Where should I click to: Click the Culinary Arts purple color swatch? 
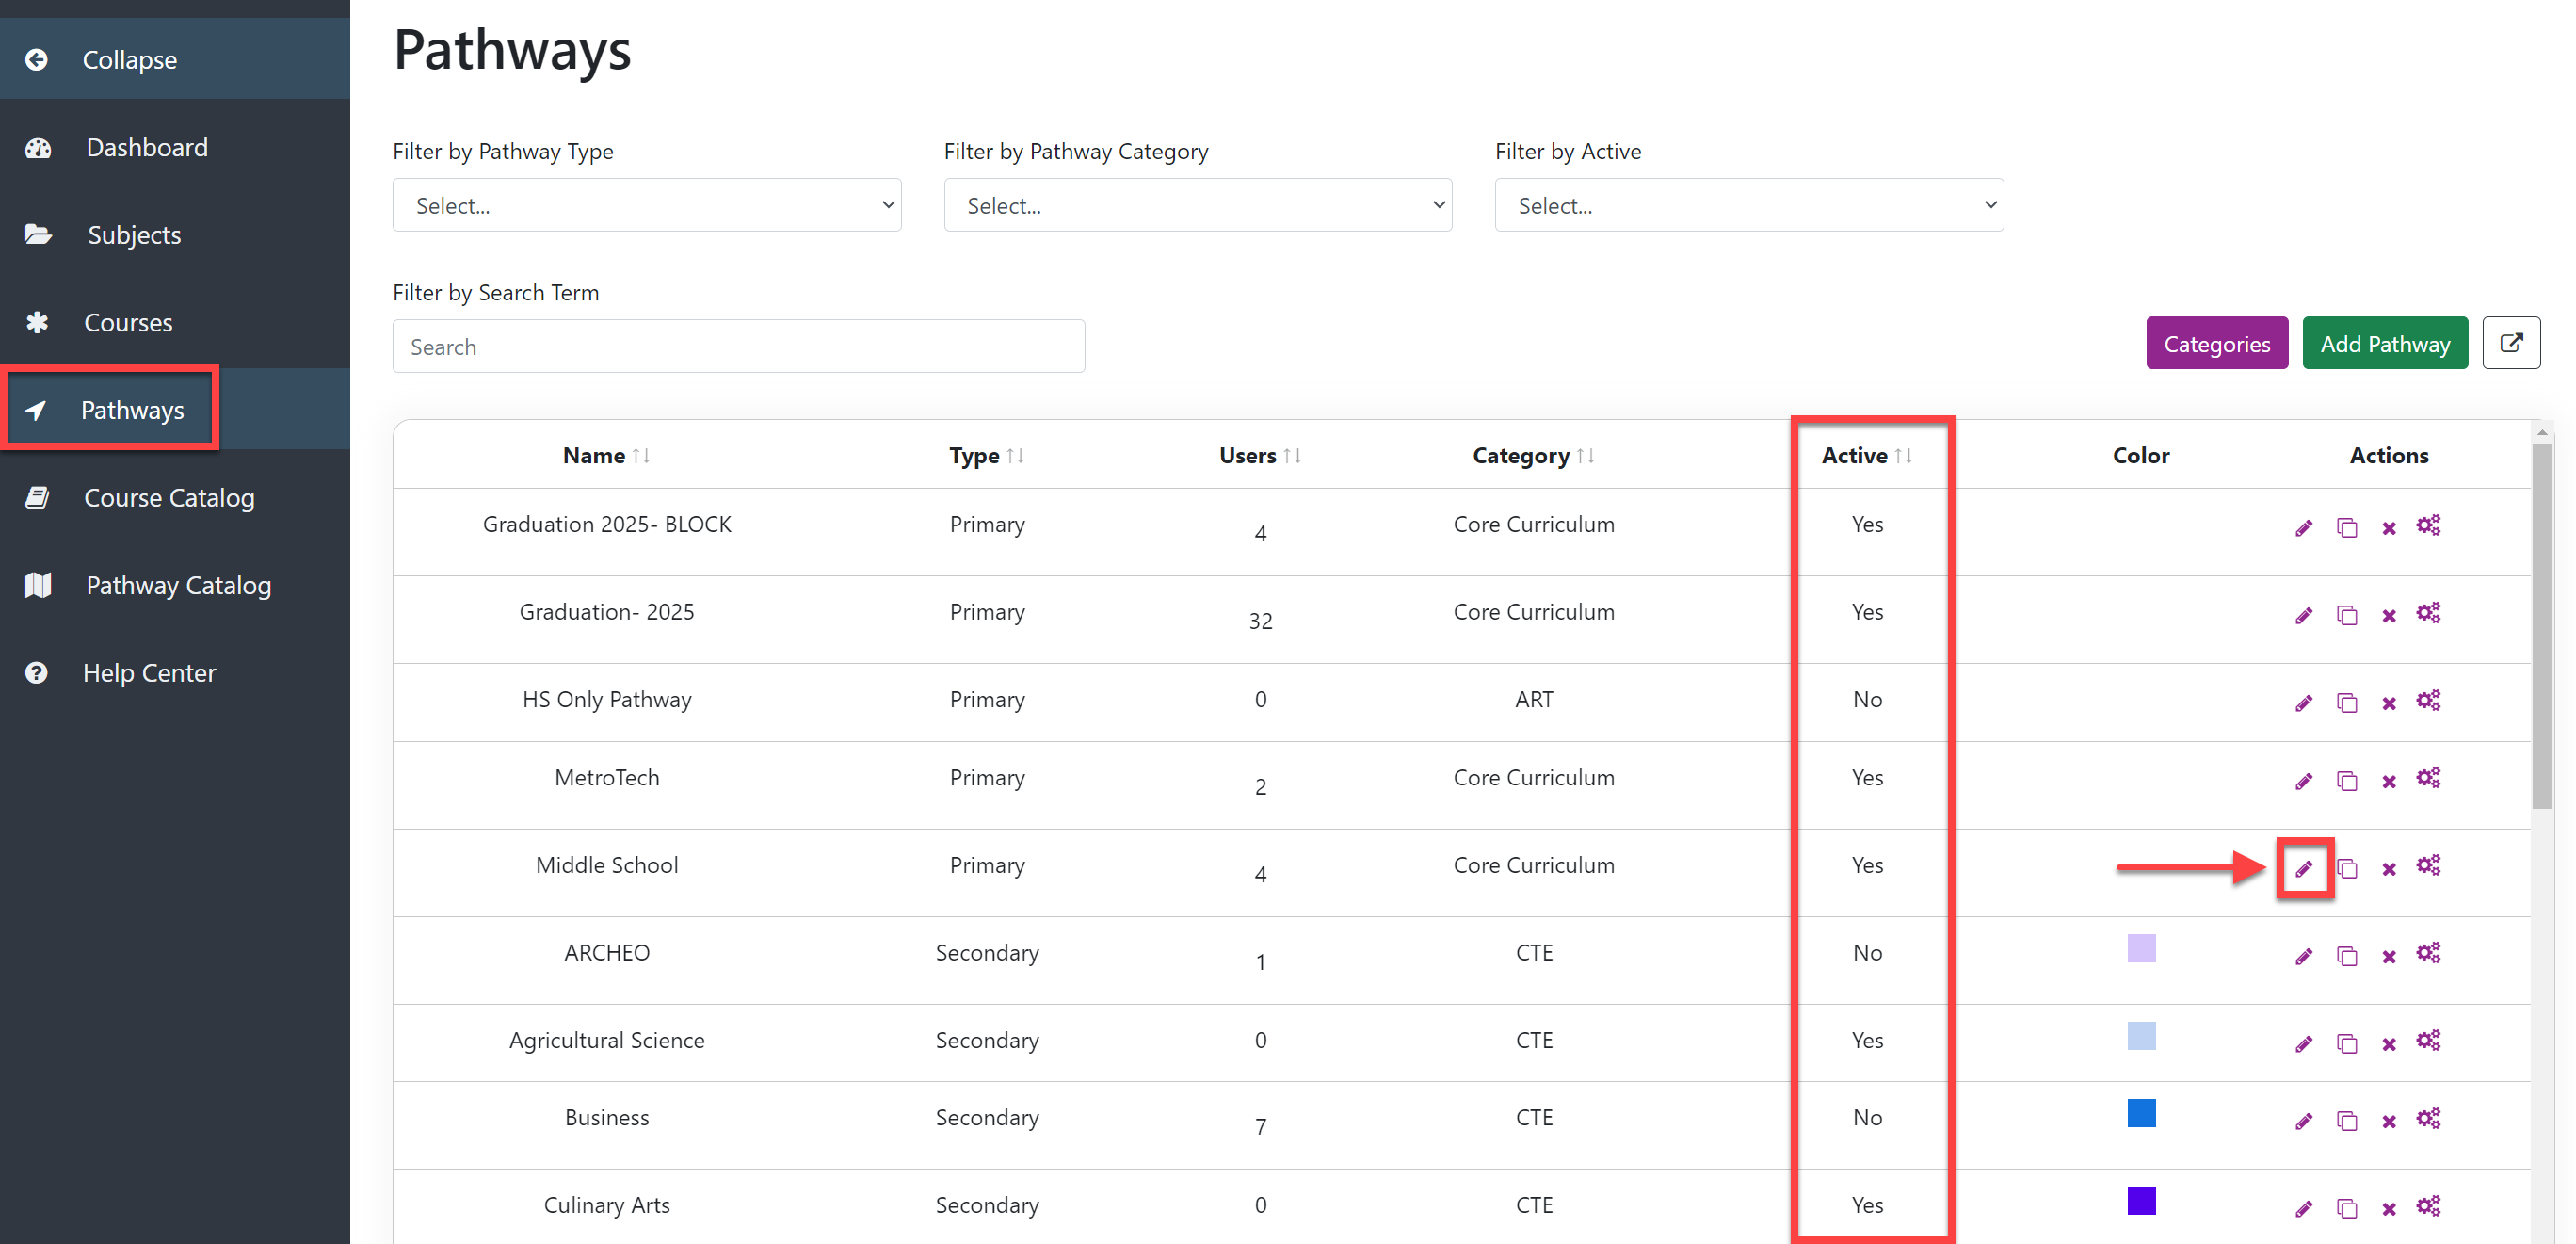pos(2141,1200)
